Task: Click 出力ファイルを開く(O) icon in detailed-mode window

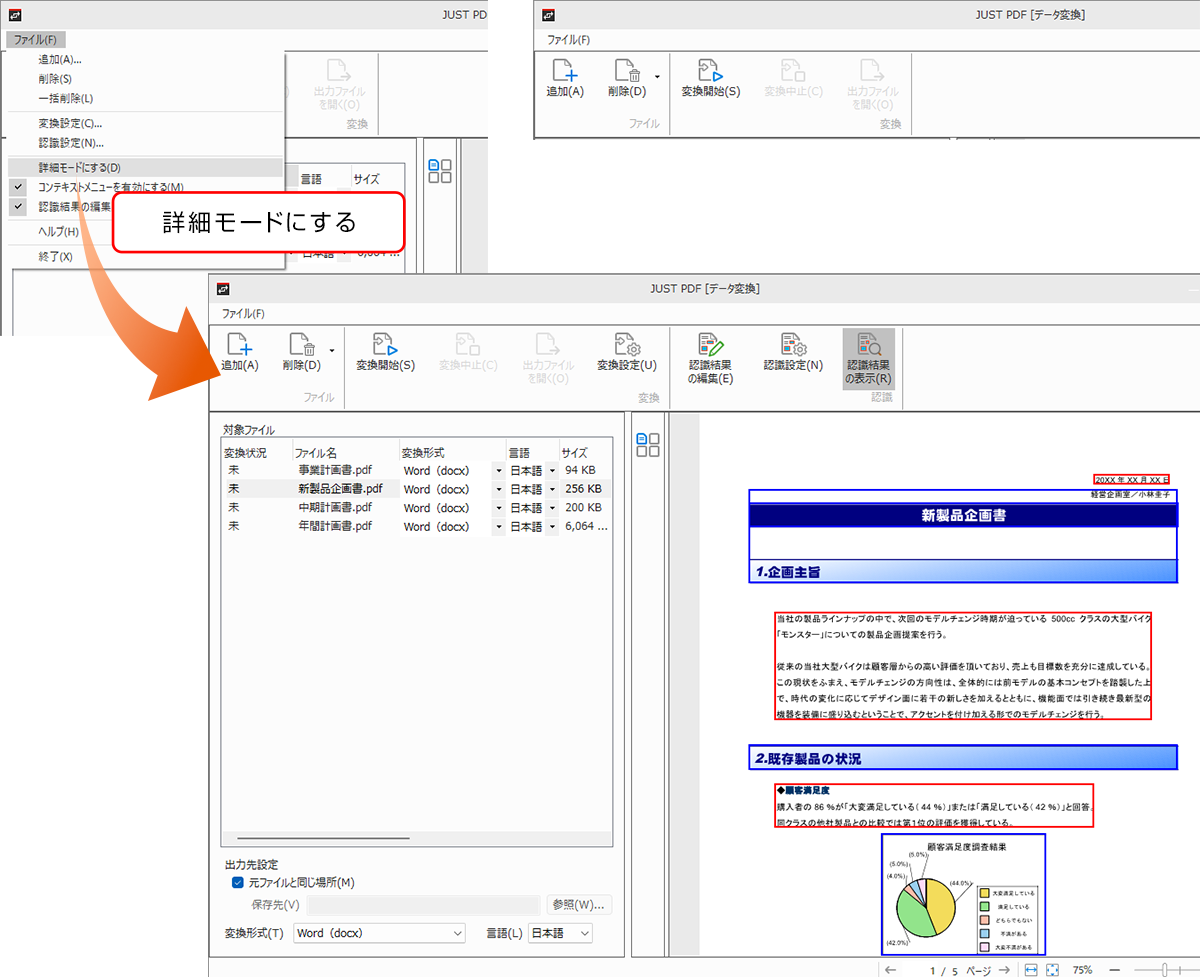Action: pyautogui.click(x=548, y=345)
